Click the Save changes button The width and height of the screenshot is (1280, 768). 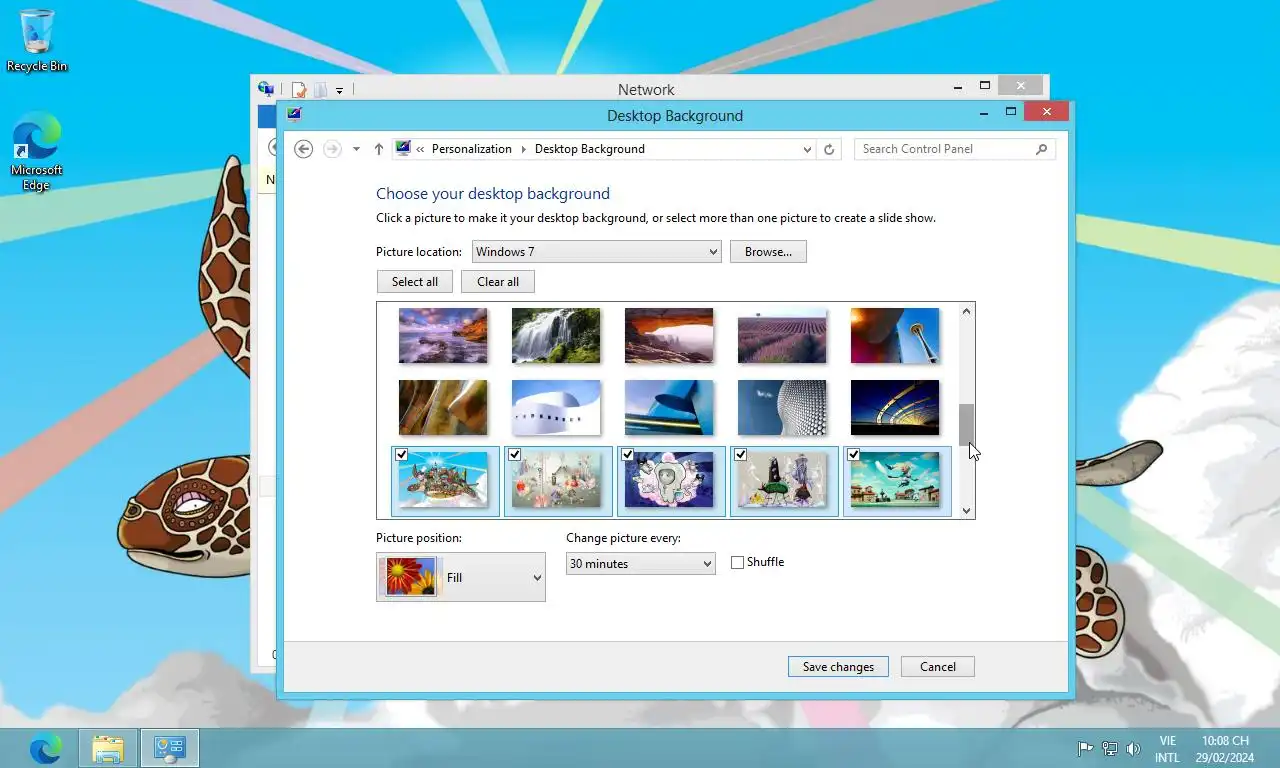[838, 667]
